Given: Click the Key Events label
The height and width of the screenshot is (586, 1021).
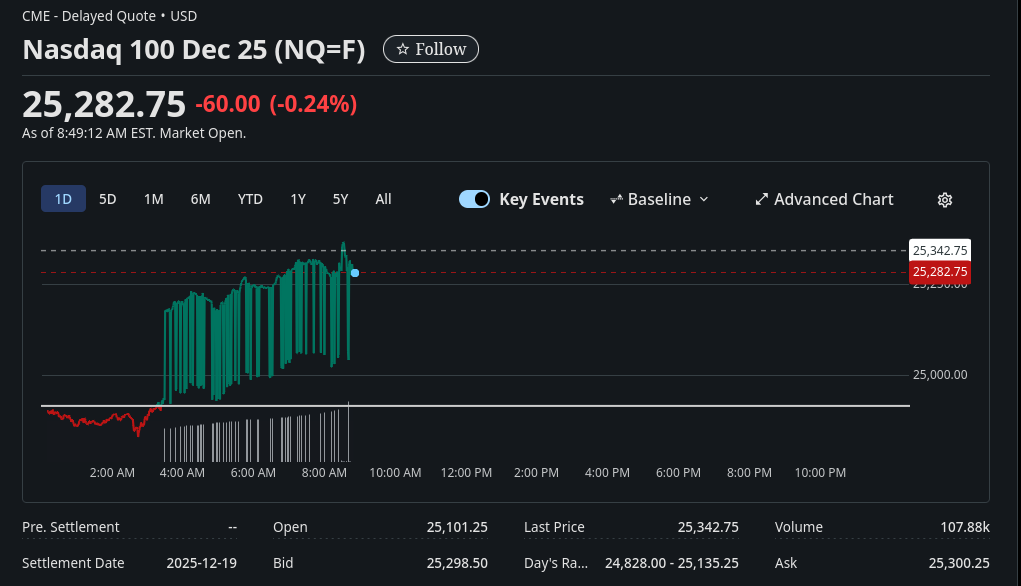Looking at the screenshot, I should point(541,200).
